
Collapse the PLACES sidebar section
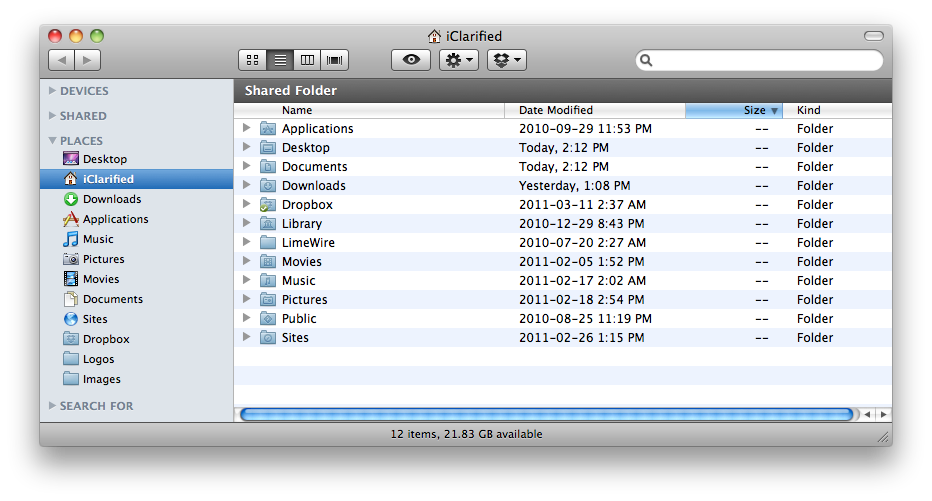point(53,141)
